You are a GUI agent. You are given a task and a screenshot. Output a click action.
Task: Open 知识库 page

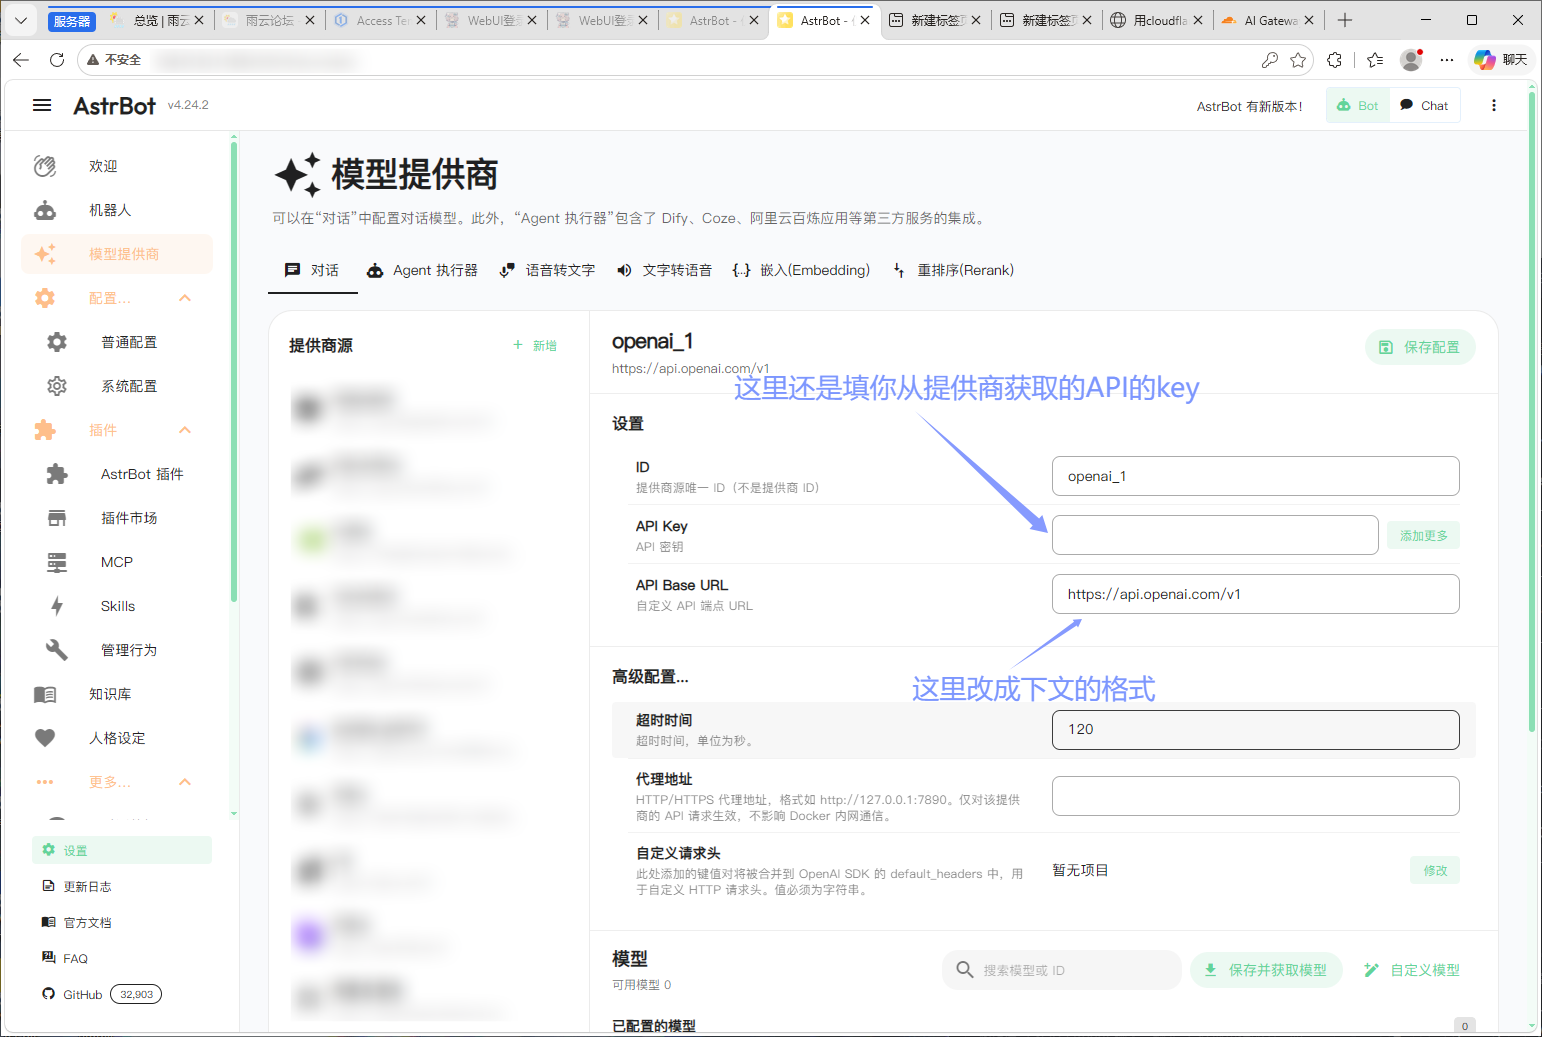(x=117, y=694)
